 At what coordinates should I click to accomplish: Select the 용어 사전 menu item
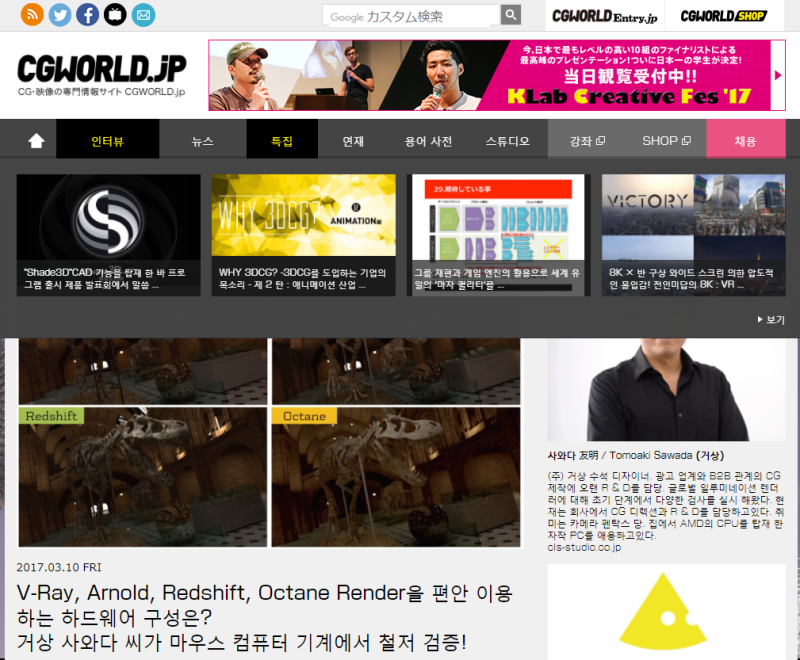pos(429,141)
